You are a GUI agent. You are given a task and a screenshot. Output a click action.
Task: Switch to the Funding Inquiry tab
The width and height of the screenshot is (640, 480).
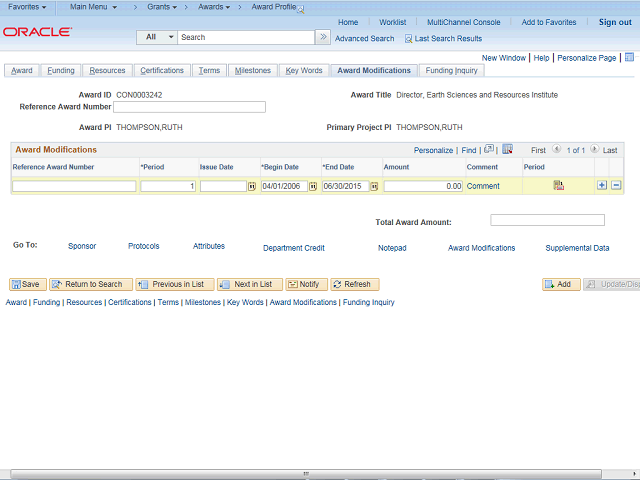[451, 71]
